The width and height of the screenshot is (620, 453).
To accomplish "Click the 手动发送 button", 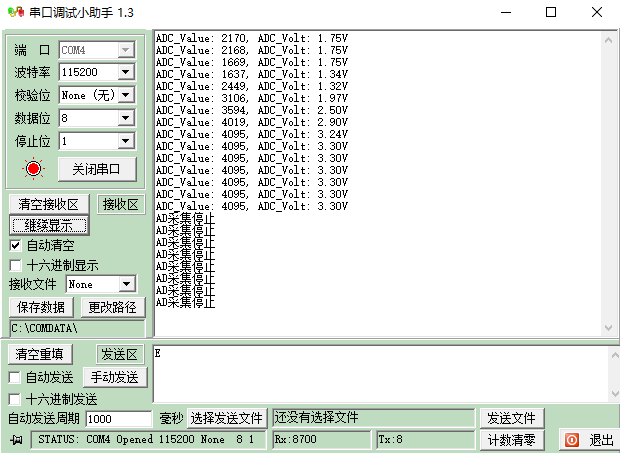I will (x=115, y=377).
